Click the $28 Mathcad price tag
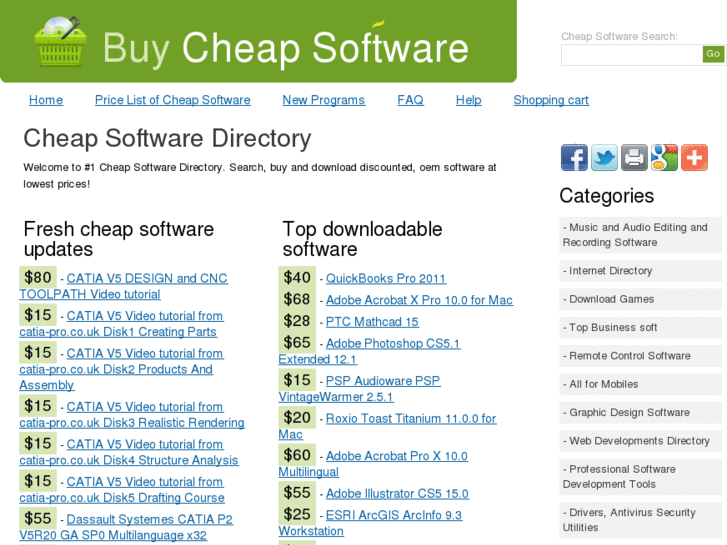The width and height of the screenshot is (727, 545). [297, 321]
